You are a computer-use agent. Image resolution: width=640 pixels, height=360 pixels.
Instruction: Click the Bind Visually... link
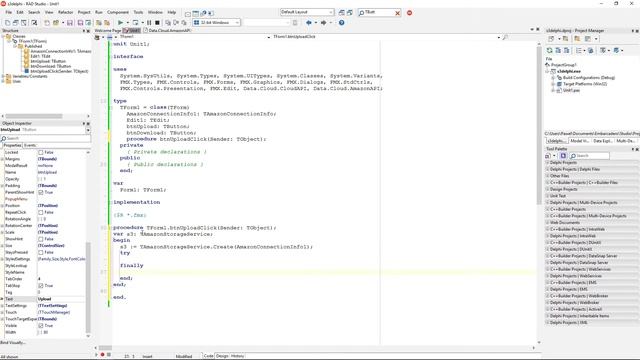[x=13, y=342]
